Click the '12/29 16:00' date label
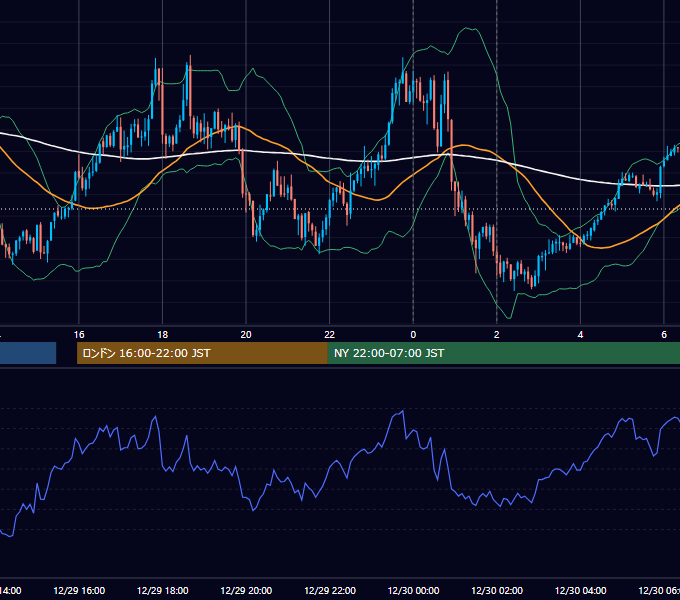680x600 pixels. [x=79, y=591]
